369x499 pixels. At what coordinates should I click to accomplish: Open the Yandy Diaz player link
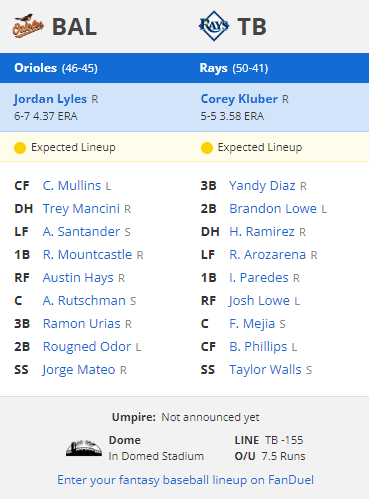click(x=262, y=186)
